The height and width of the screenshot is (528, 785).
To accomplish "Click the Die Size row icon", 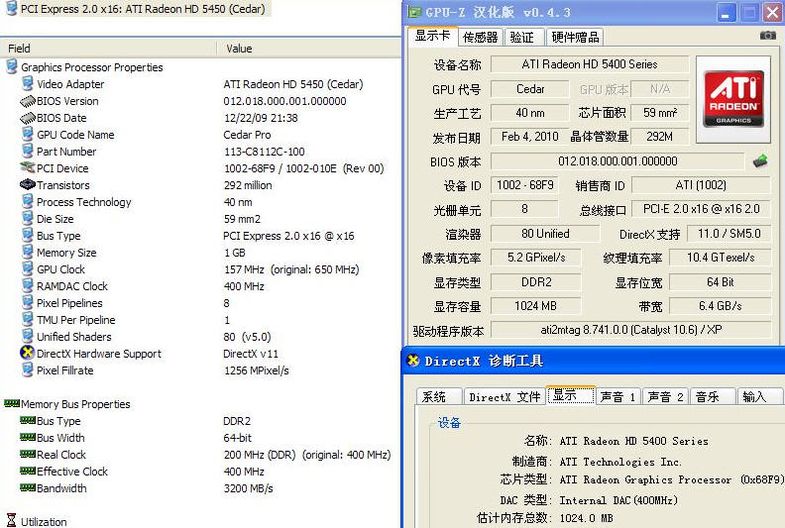I will tap(28, 219).
